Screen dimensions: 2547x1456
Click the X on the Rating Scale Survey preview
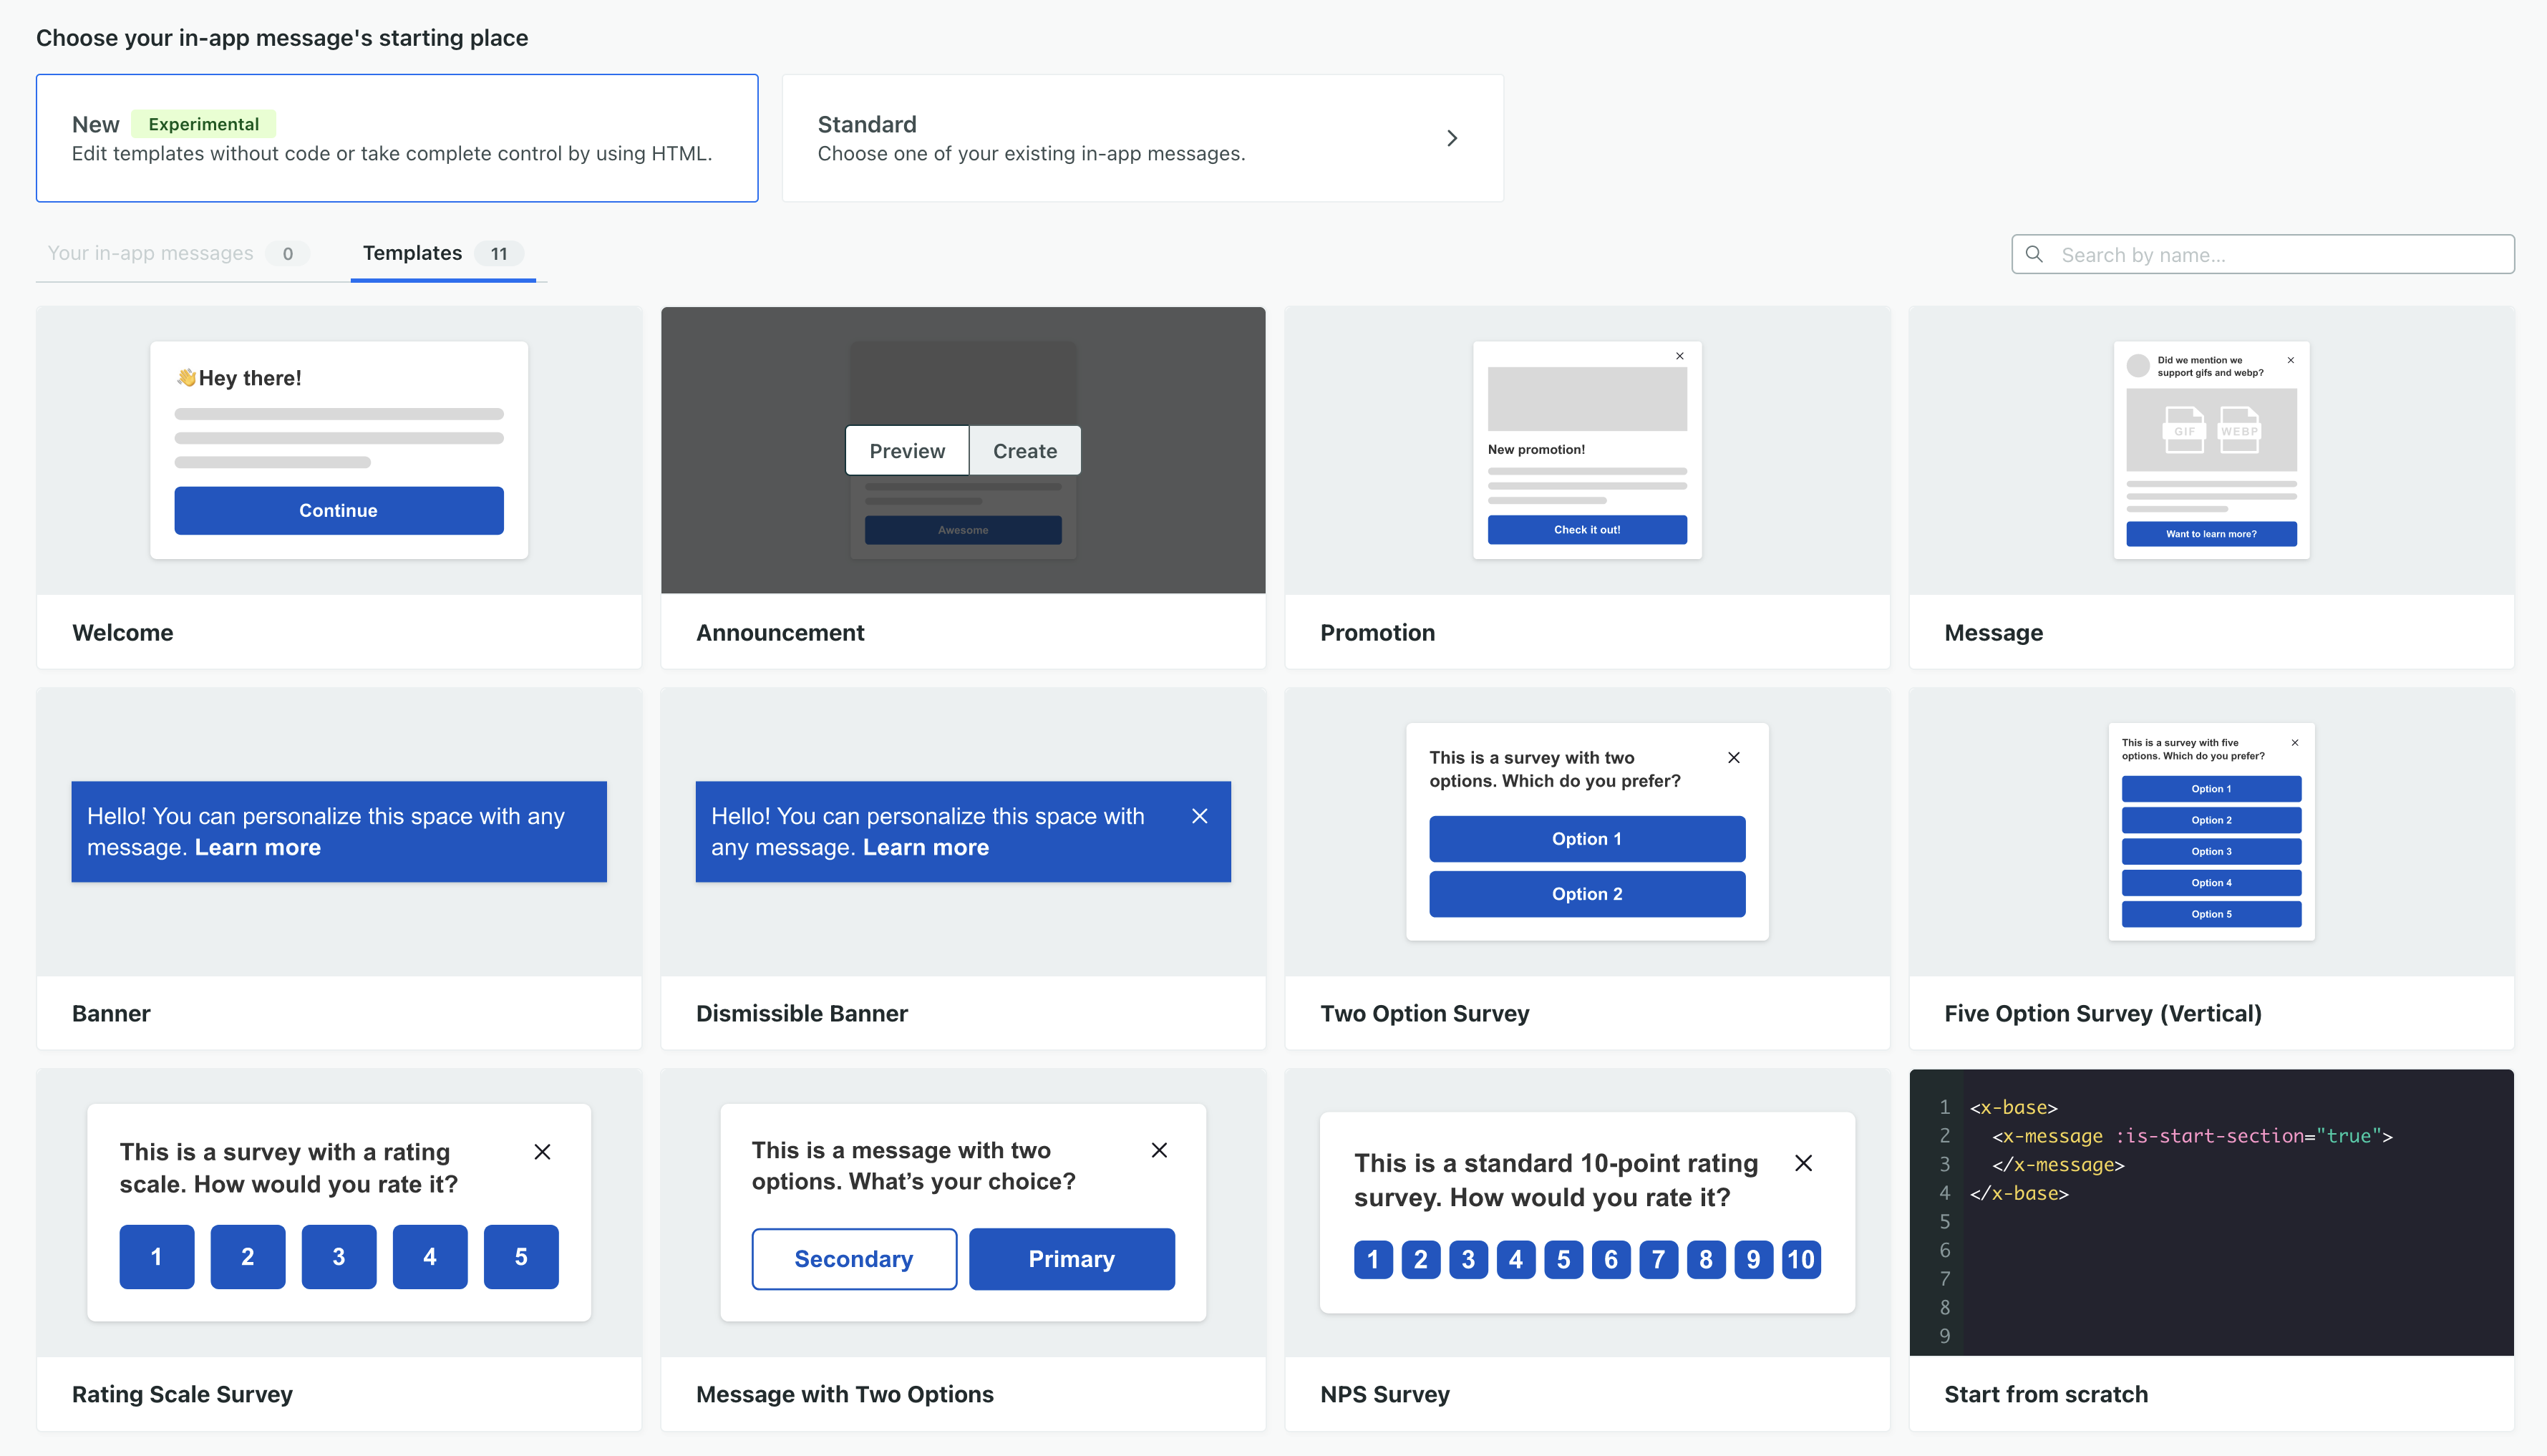point(542,1152)
